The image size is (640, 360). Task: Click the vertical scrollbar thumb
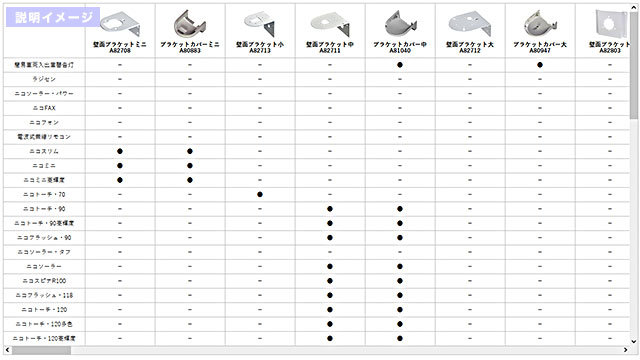click(634, 65)
